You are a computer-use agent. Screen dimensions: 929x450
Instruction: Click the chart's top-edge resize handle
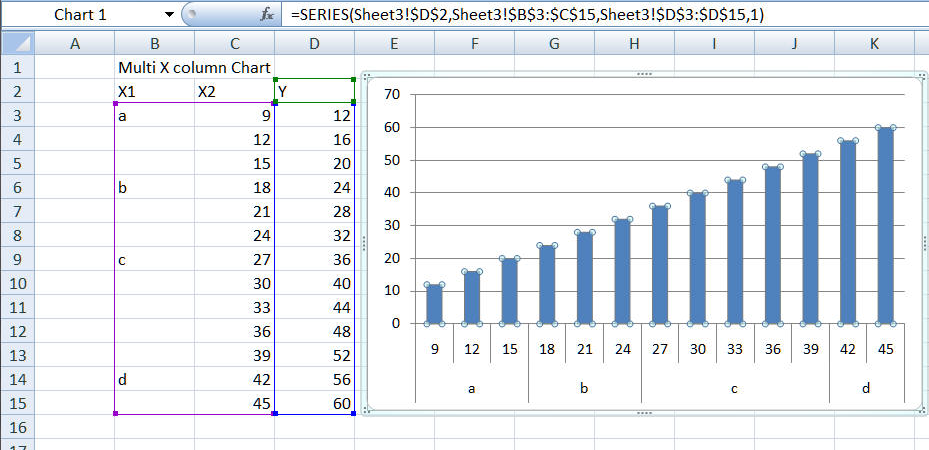coord(643,75)
